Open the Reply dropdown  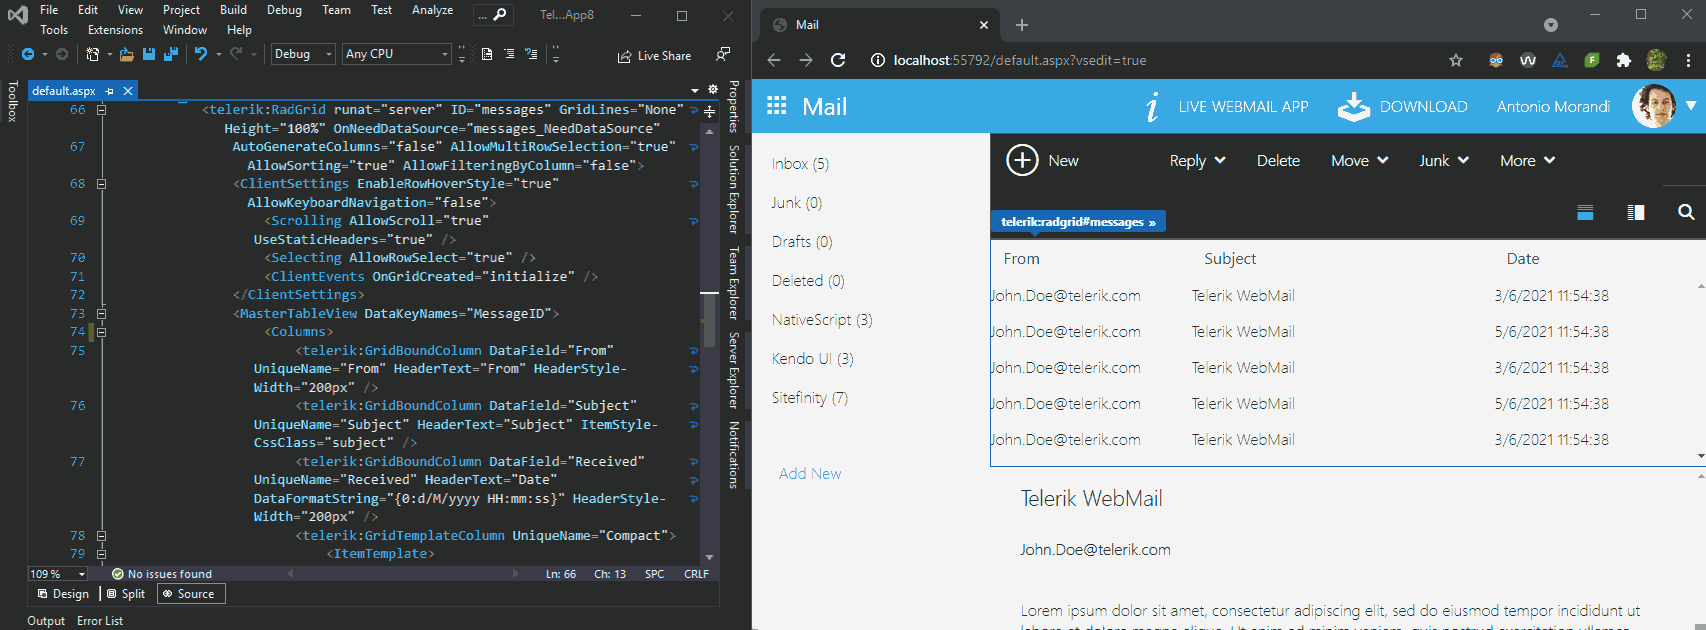click(x=1197, y=161)
